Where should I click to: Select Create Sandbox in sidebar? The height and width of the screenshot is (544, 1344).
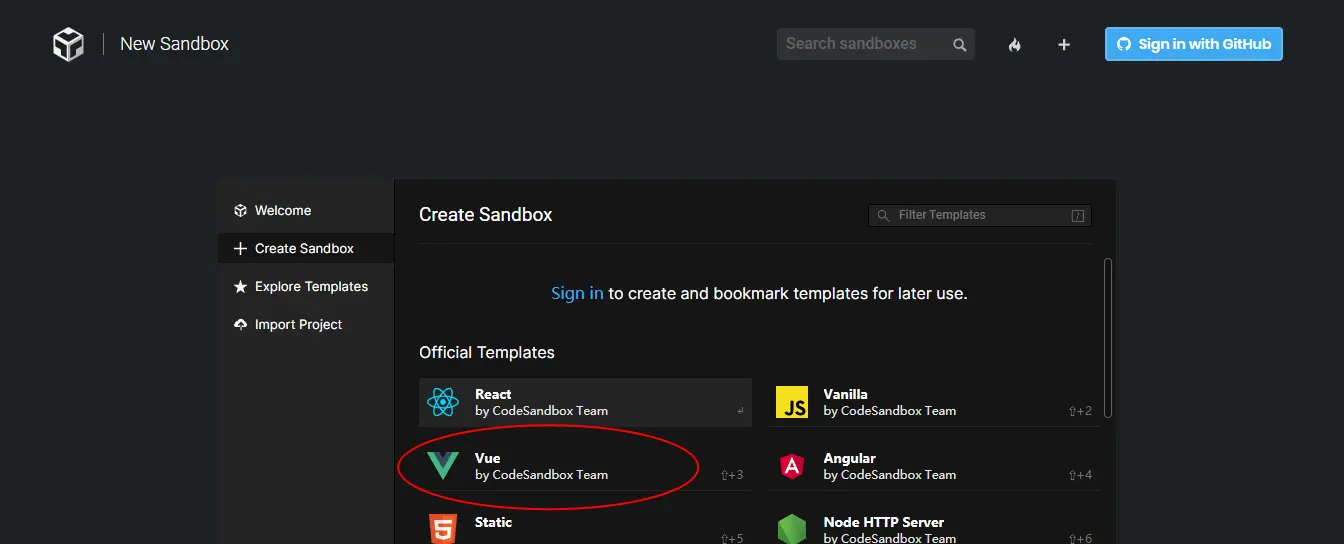(x=306, y=249)
